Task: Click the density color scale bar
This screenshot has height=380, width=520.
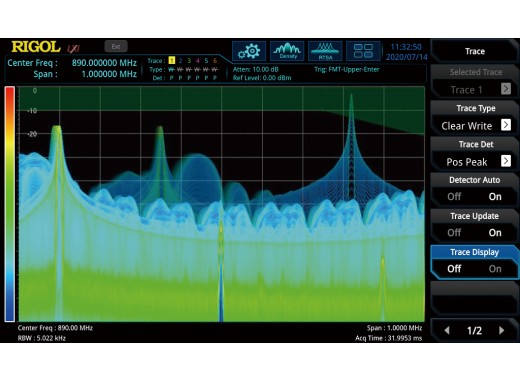Action: (10, 204)
